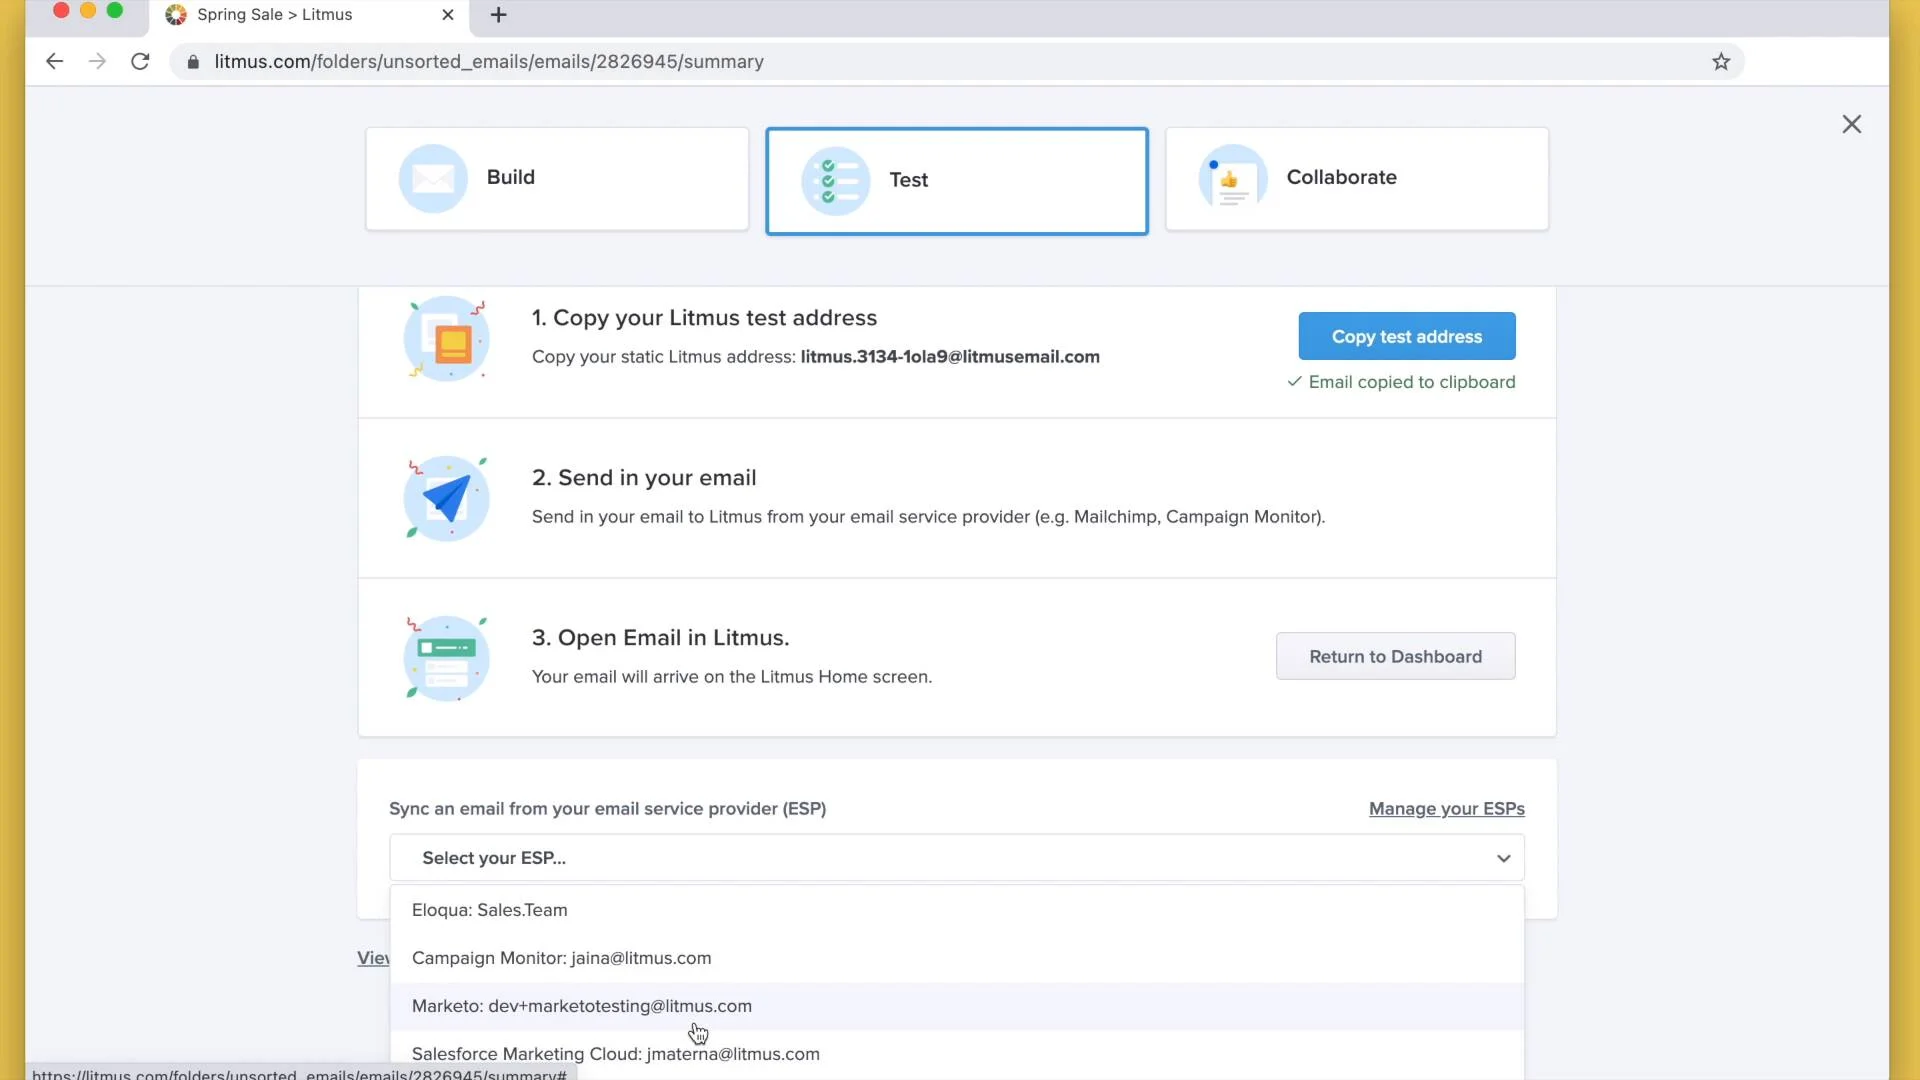The width and height of the screenshot is (1920, 1080).
Task: Click the Test checklist icon
Action: [835, 181]
